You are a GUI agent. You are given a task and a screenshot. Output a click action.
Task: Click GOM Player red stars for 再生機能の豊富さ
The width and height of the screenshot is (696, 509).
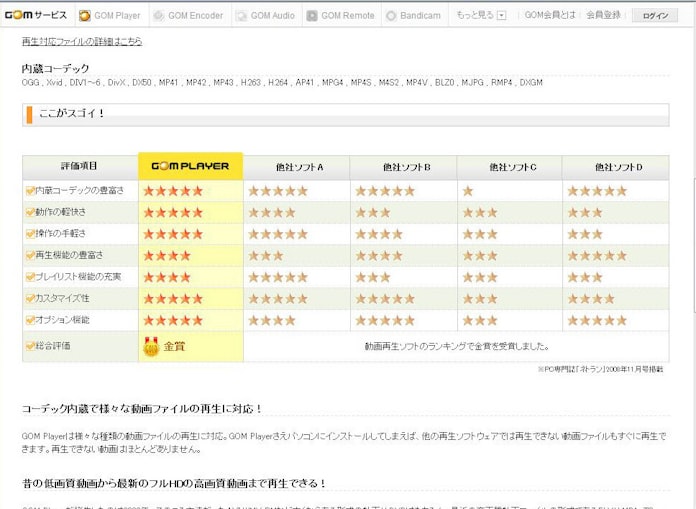[167, 256]
